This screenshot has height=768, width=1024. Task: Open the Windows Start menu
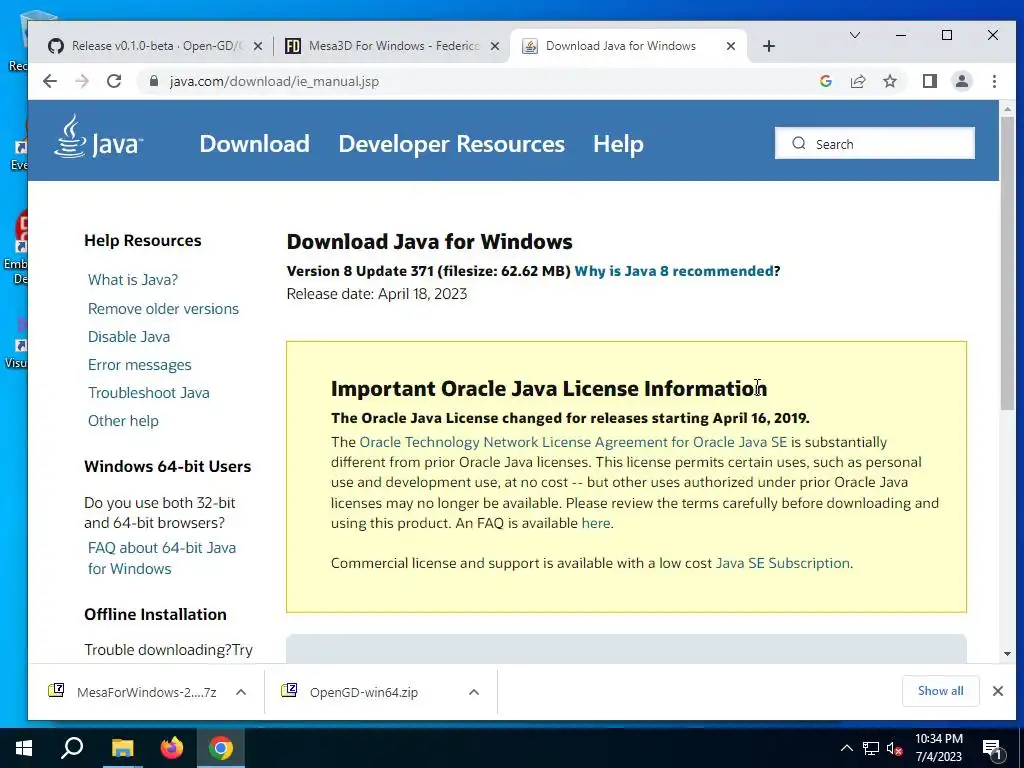24,748
